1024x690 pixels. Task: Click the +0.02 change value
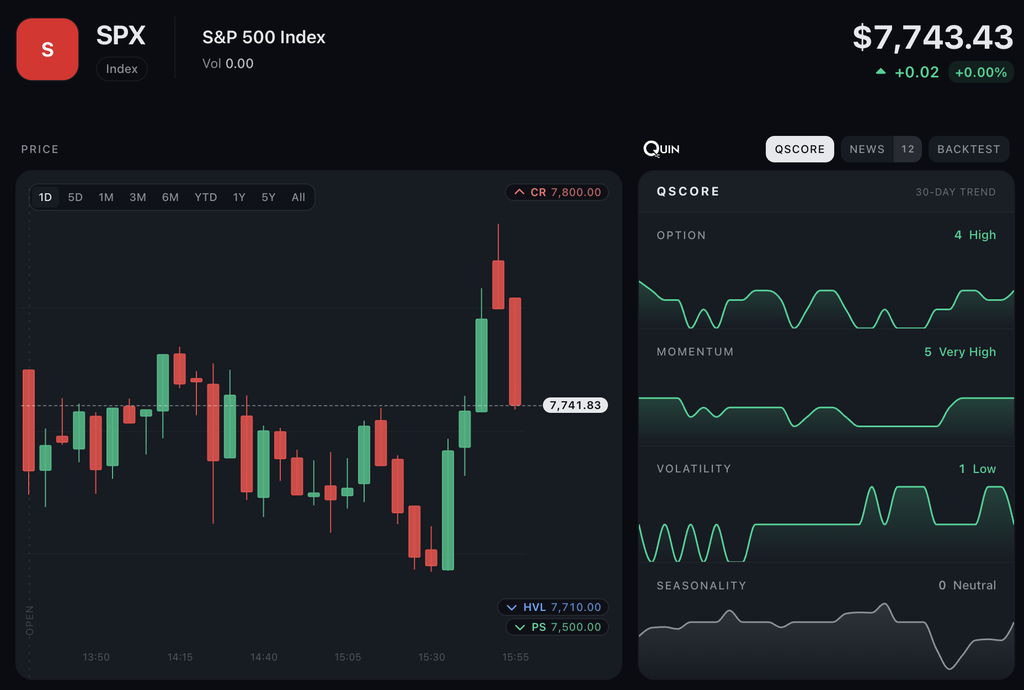coord(916,72)
